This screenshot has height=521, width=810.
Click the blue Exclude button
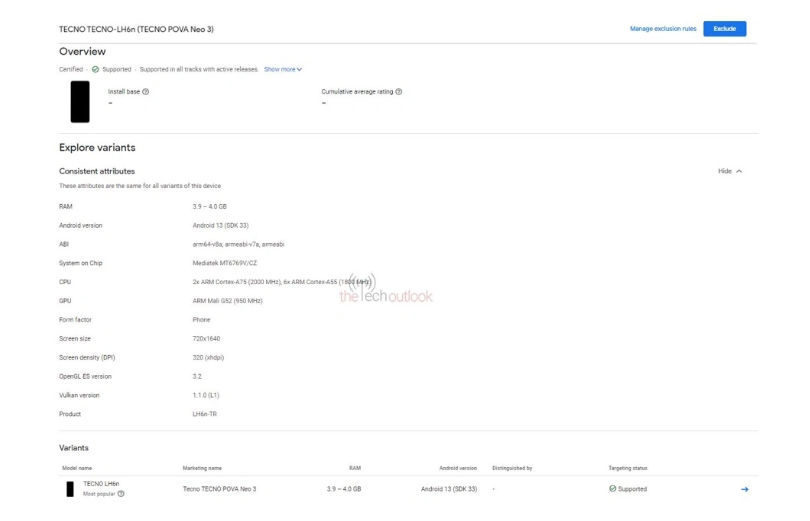(724, 29)
